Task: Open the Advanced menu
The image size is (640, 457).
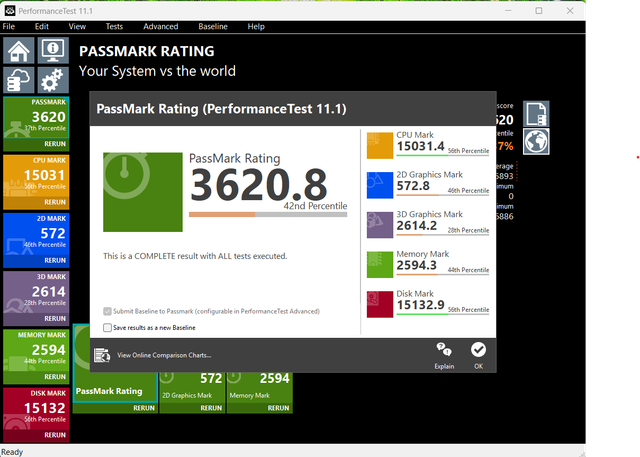Action: pos(160,26)
